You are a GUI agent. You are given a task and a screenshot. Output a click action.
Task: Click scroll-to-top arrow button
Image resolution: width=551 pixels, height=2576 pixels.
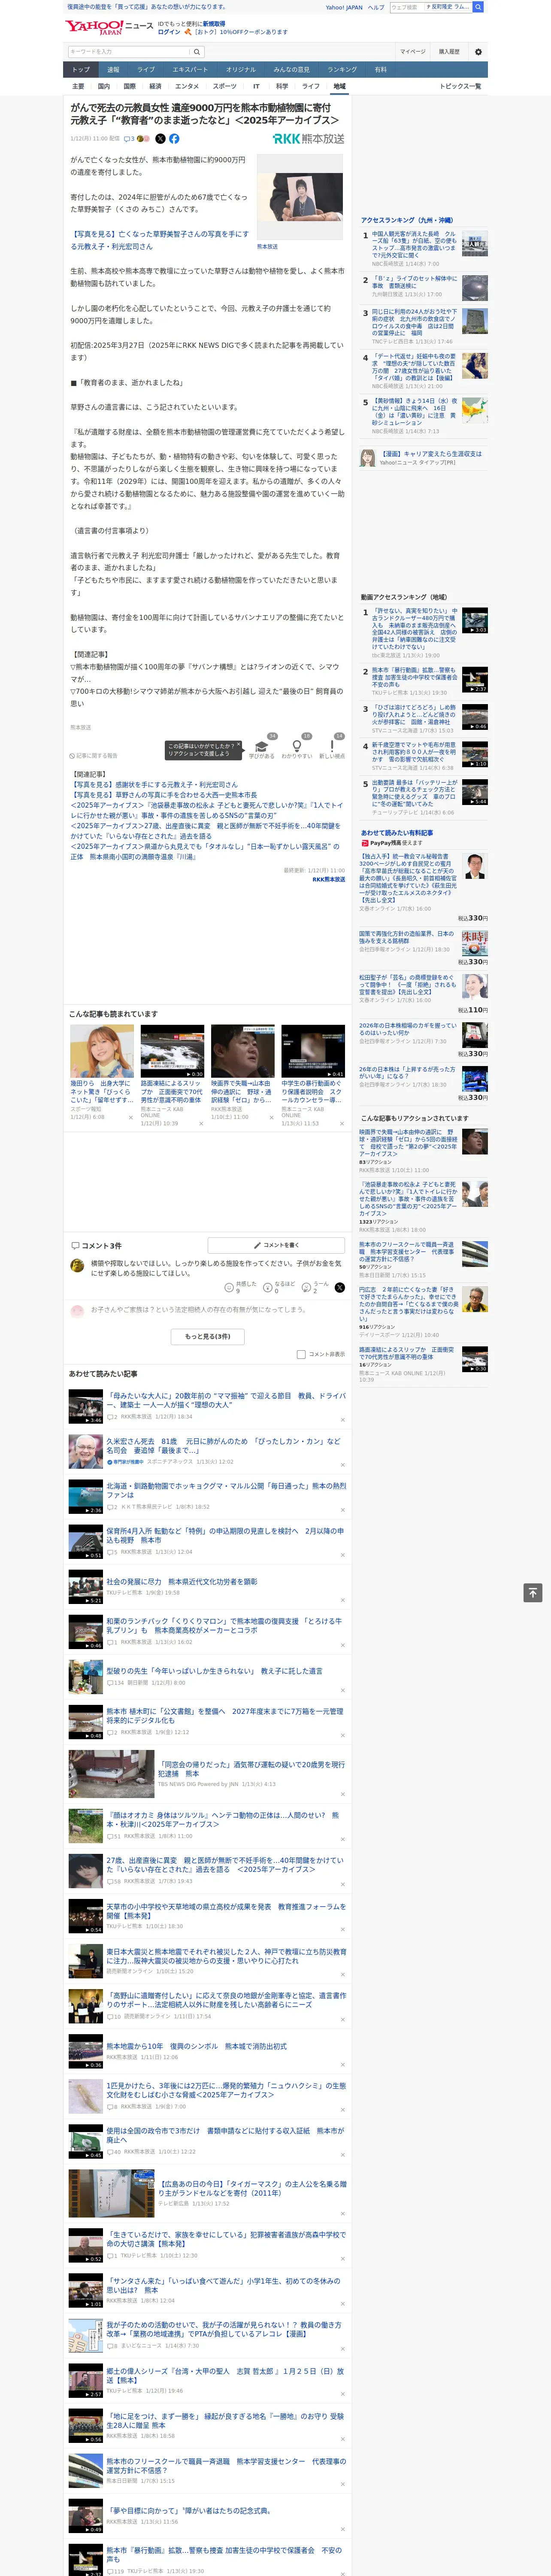533,1593
